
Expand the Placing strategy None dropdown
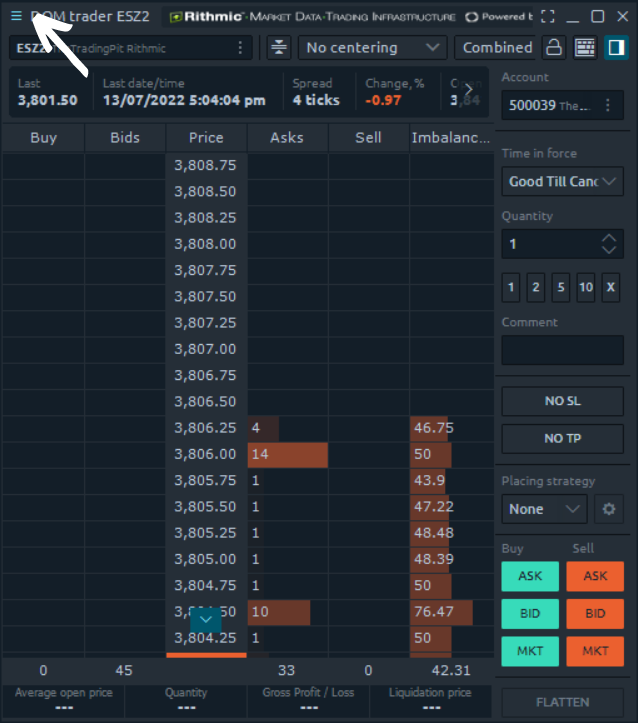(x=544, y=508)
